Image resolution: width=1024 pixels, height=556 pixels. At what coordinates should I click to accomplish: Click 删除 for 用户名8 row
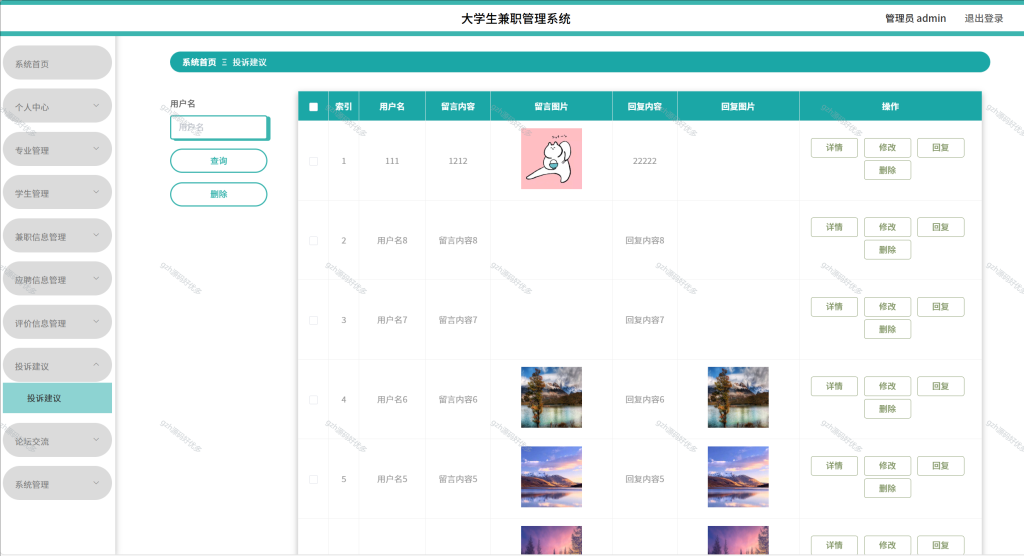pos(888,250)
